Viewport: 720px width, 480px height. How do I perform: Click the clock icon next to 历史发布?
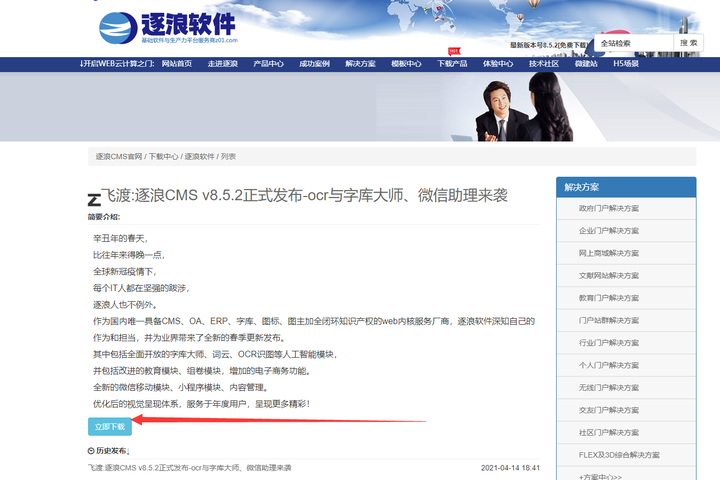click(91, 451)
